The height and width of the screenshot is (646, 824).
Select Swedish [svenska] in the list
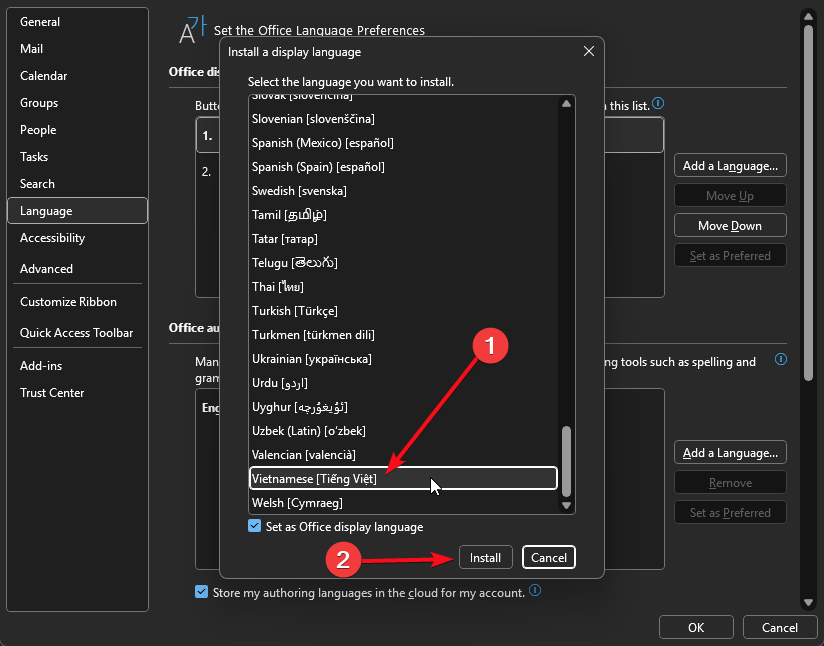coord(403,190)
